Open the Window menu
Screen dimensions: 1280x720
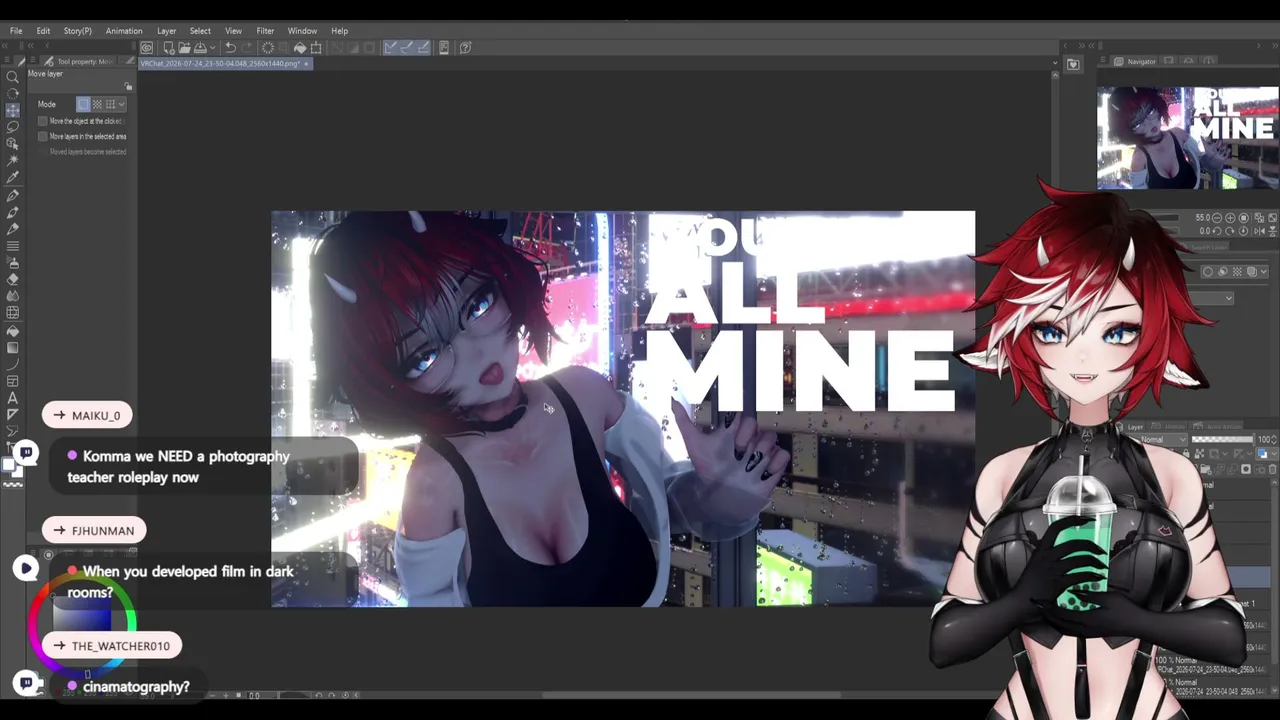click(x=302, y=31)
